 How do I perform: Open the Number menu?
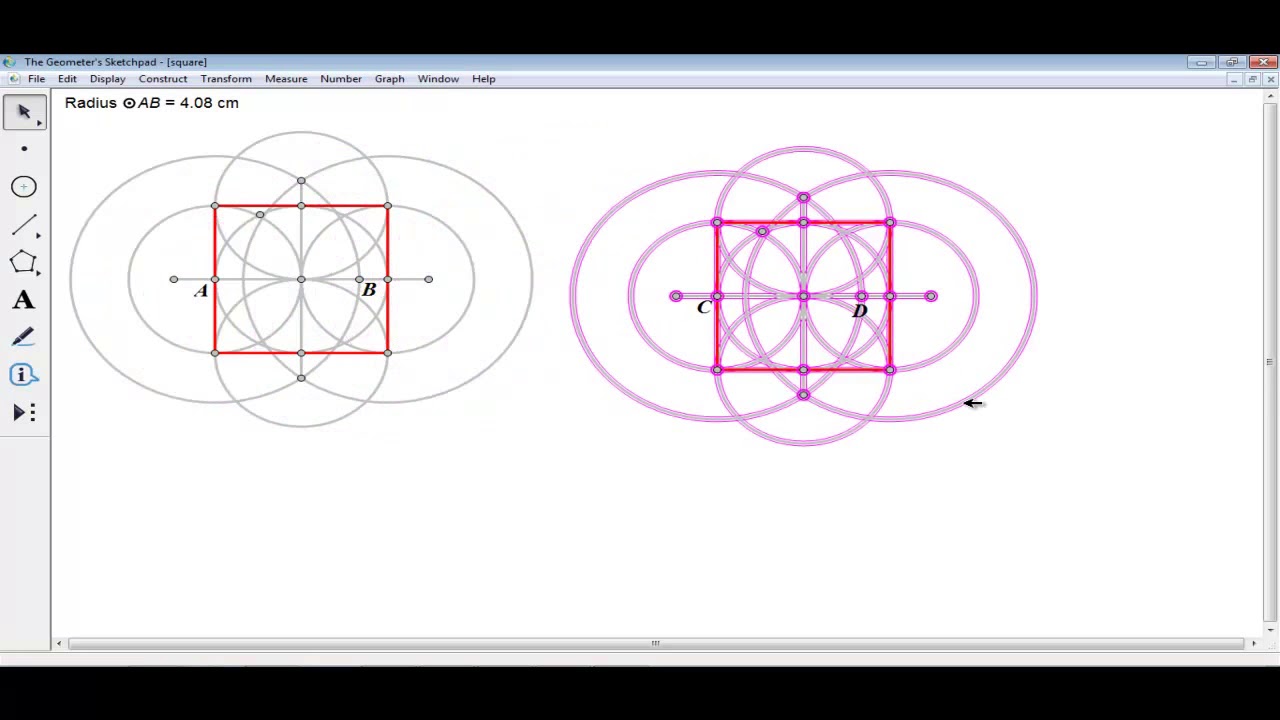pyautogui.click(x=341, y=79)
